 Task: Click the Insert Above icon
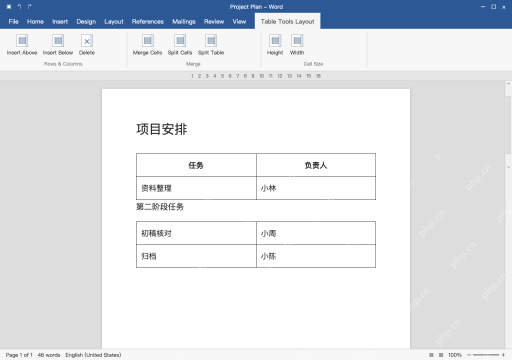coord(22,41)
